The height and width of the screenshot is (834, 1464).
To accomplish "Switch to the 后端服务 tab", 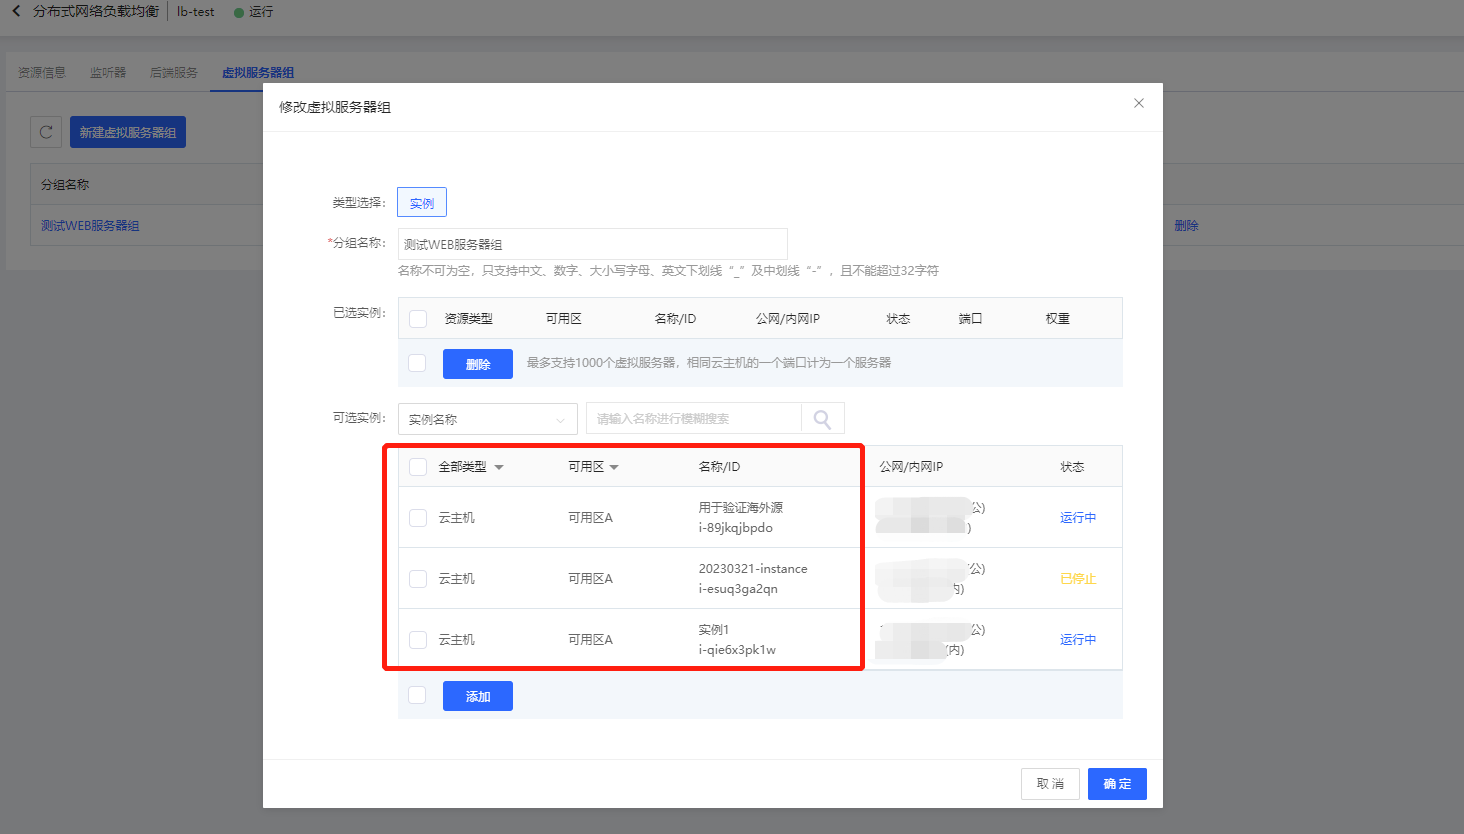I will (174, 72).
